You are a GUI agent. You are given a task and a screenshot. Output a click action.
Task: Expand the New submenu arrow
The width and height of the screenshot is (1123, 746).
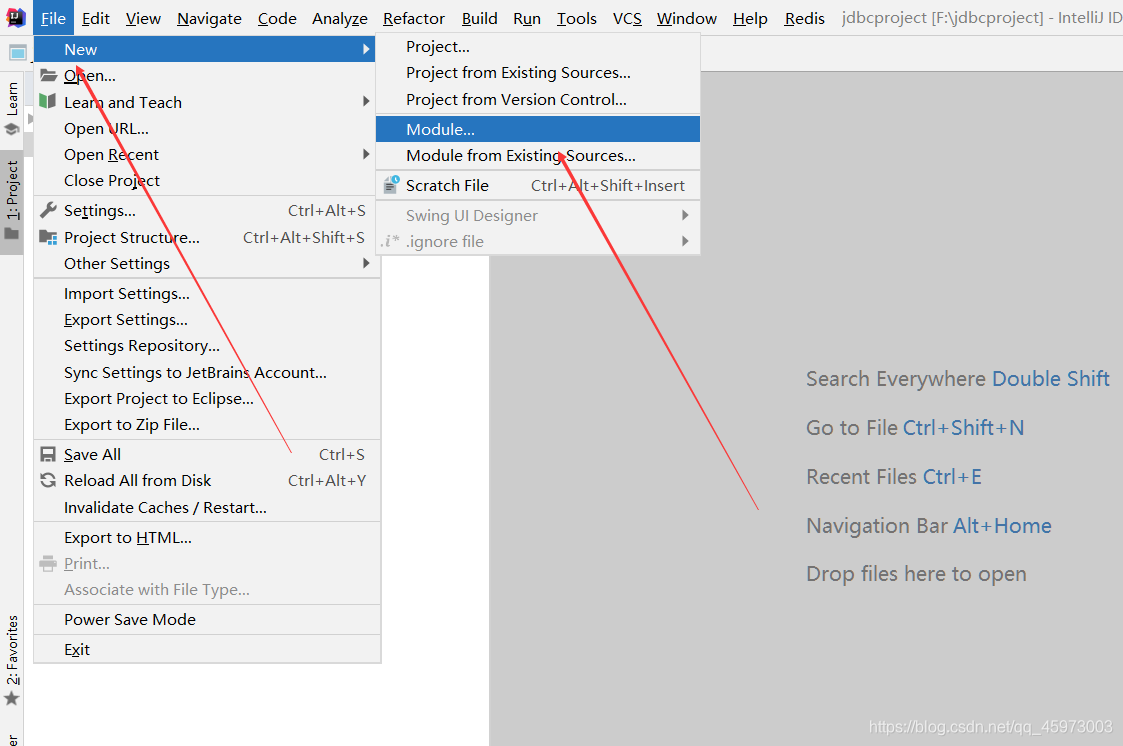point(366,49)
